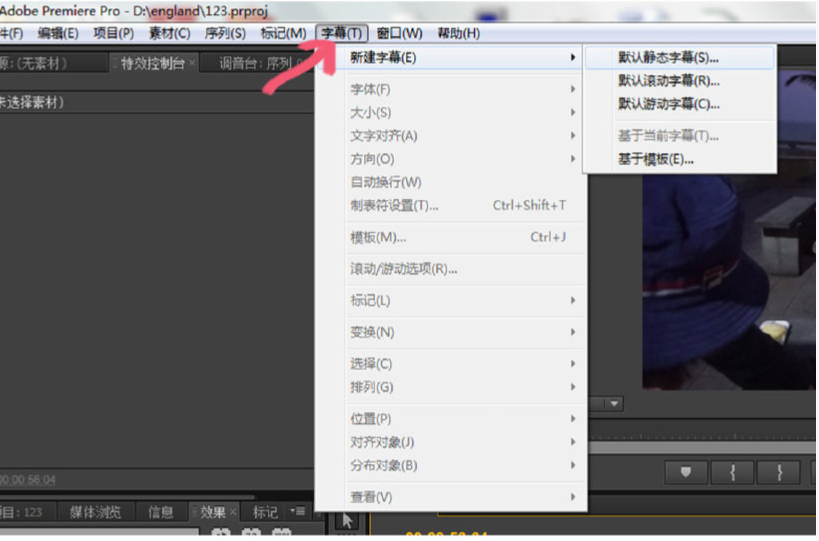Open the dropdown below the program monitor
819x541 pixels.
(614, 404)
